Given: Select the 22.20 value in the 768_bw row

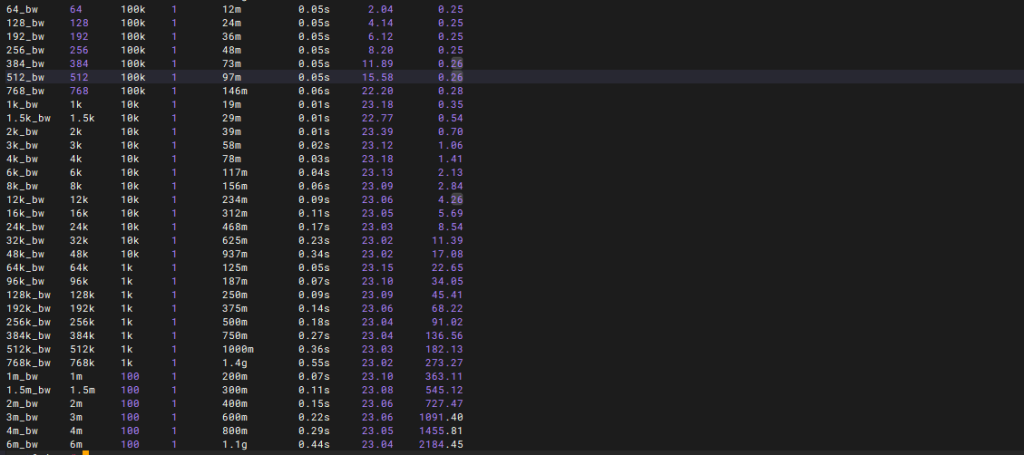Looking at the screenshot, I should click(377, 91).
